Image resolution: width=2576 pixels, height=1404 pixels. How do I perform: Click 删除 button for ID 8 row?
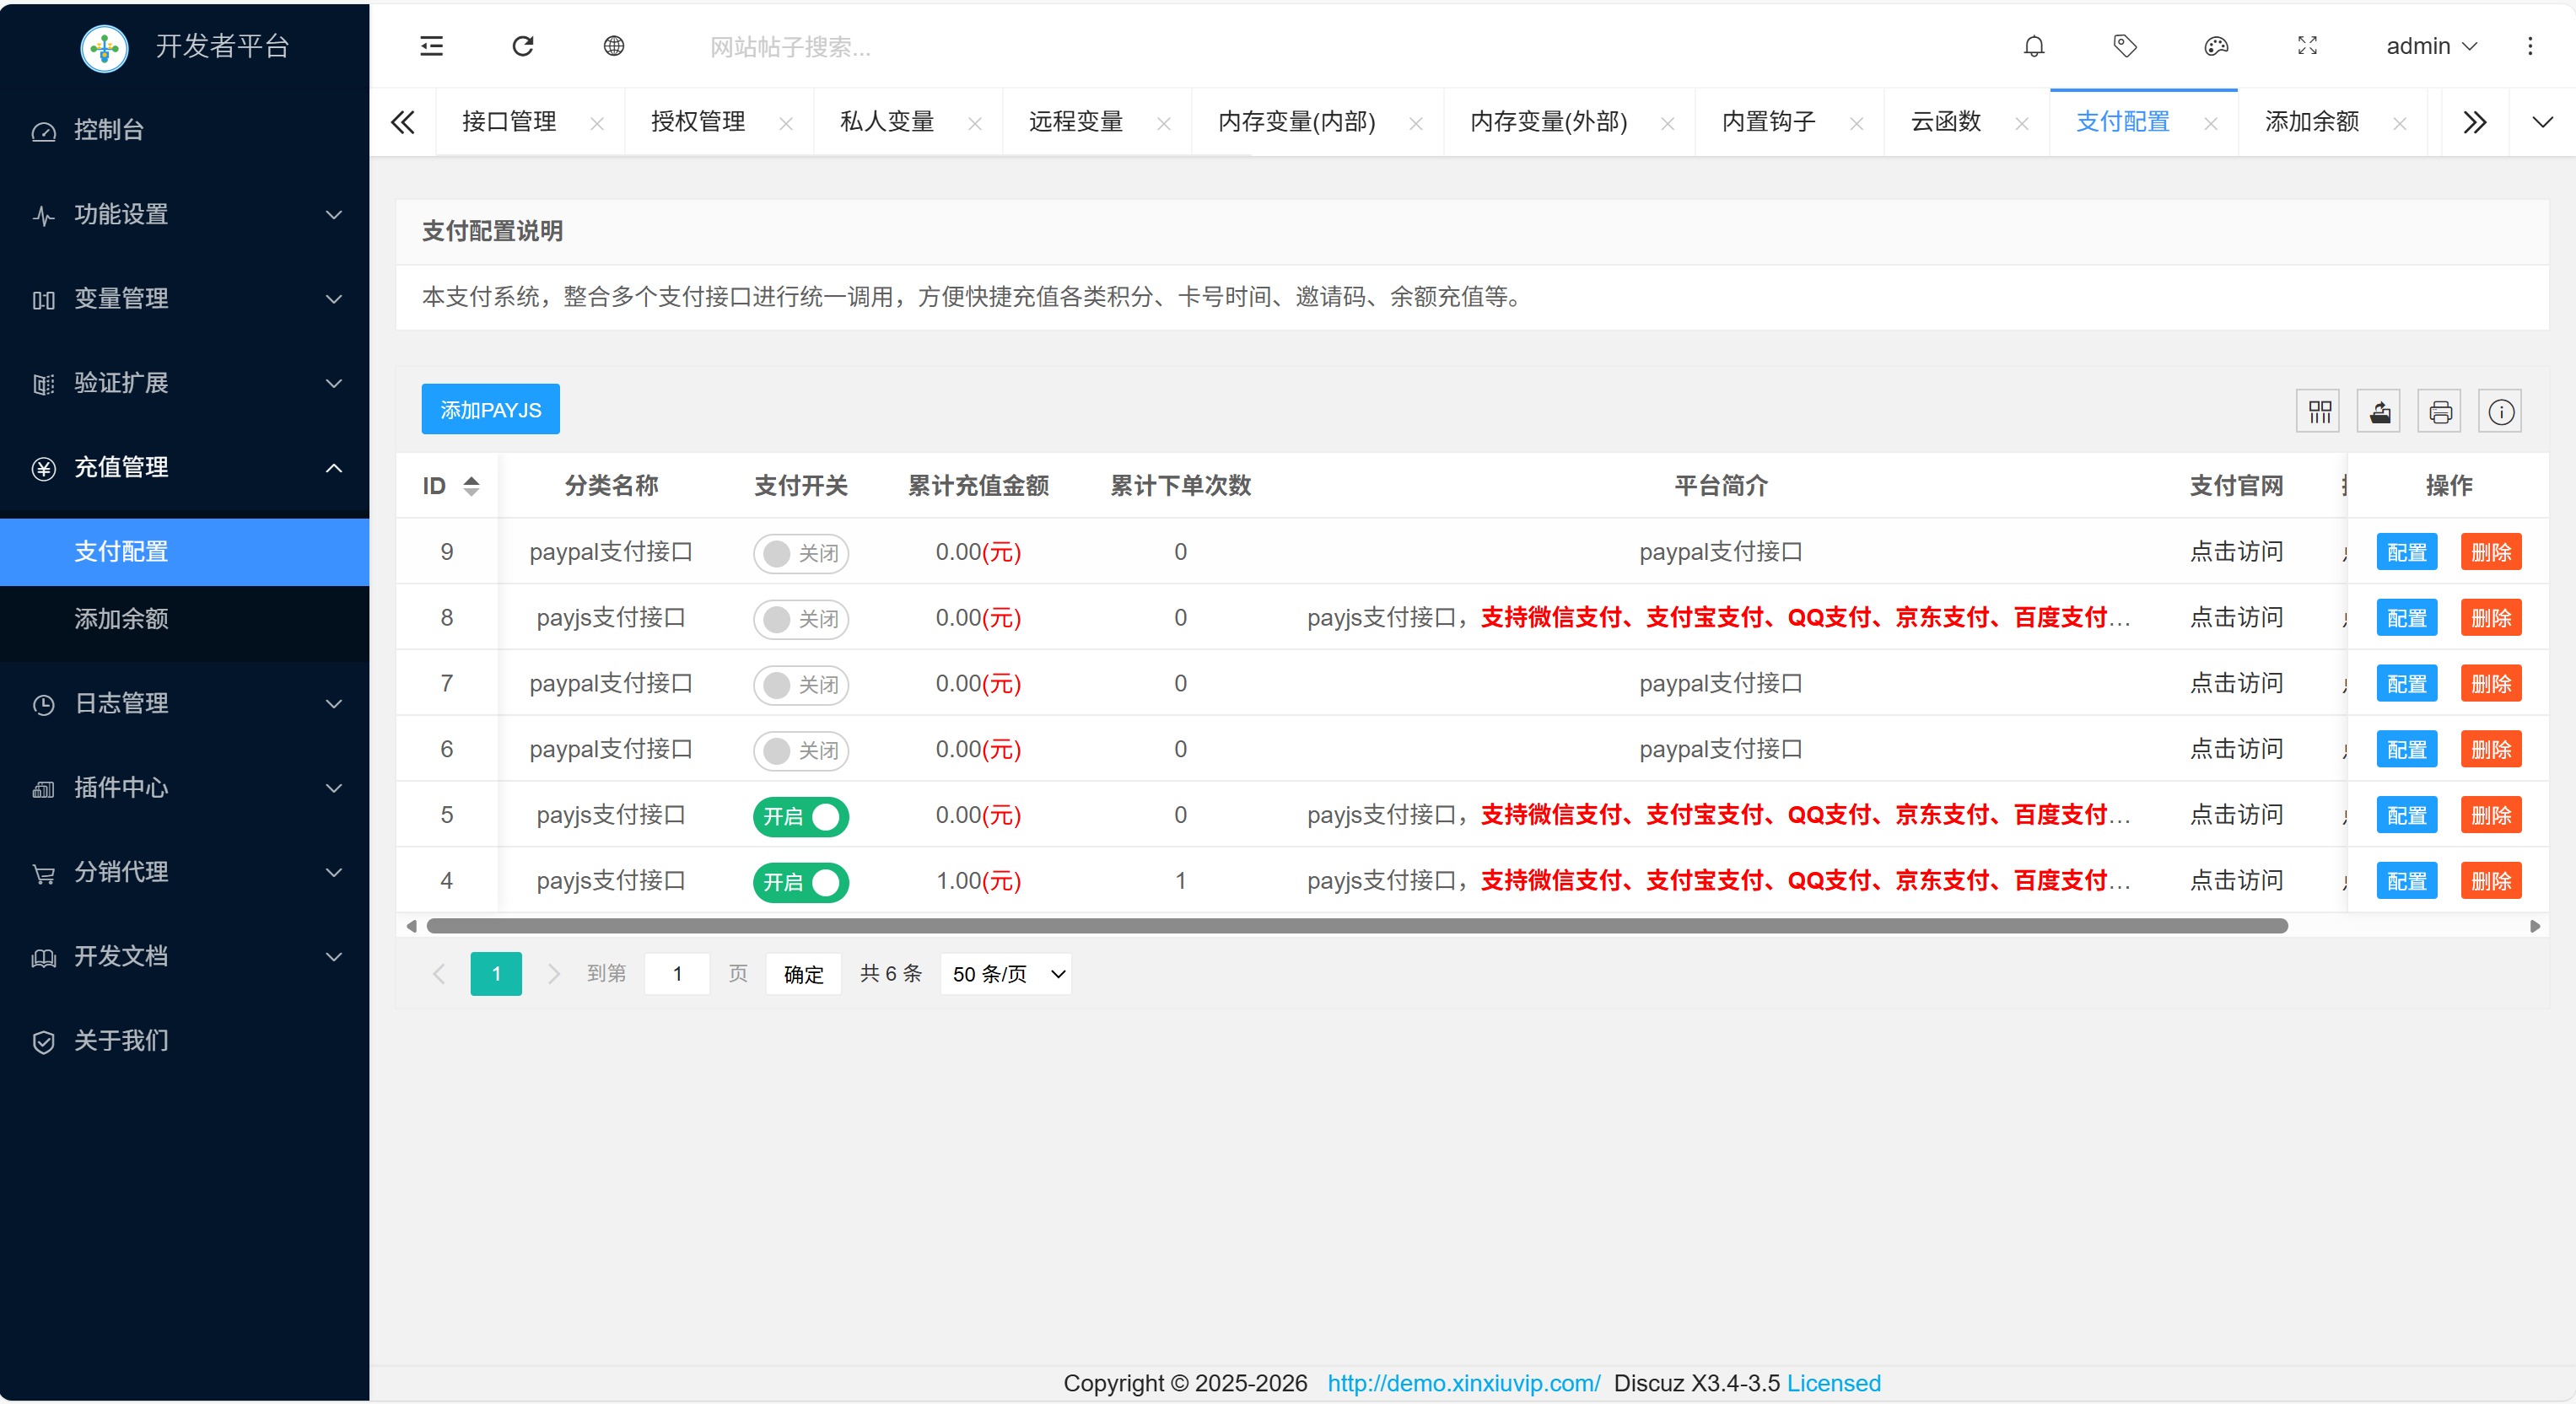tap(2490, 618)
